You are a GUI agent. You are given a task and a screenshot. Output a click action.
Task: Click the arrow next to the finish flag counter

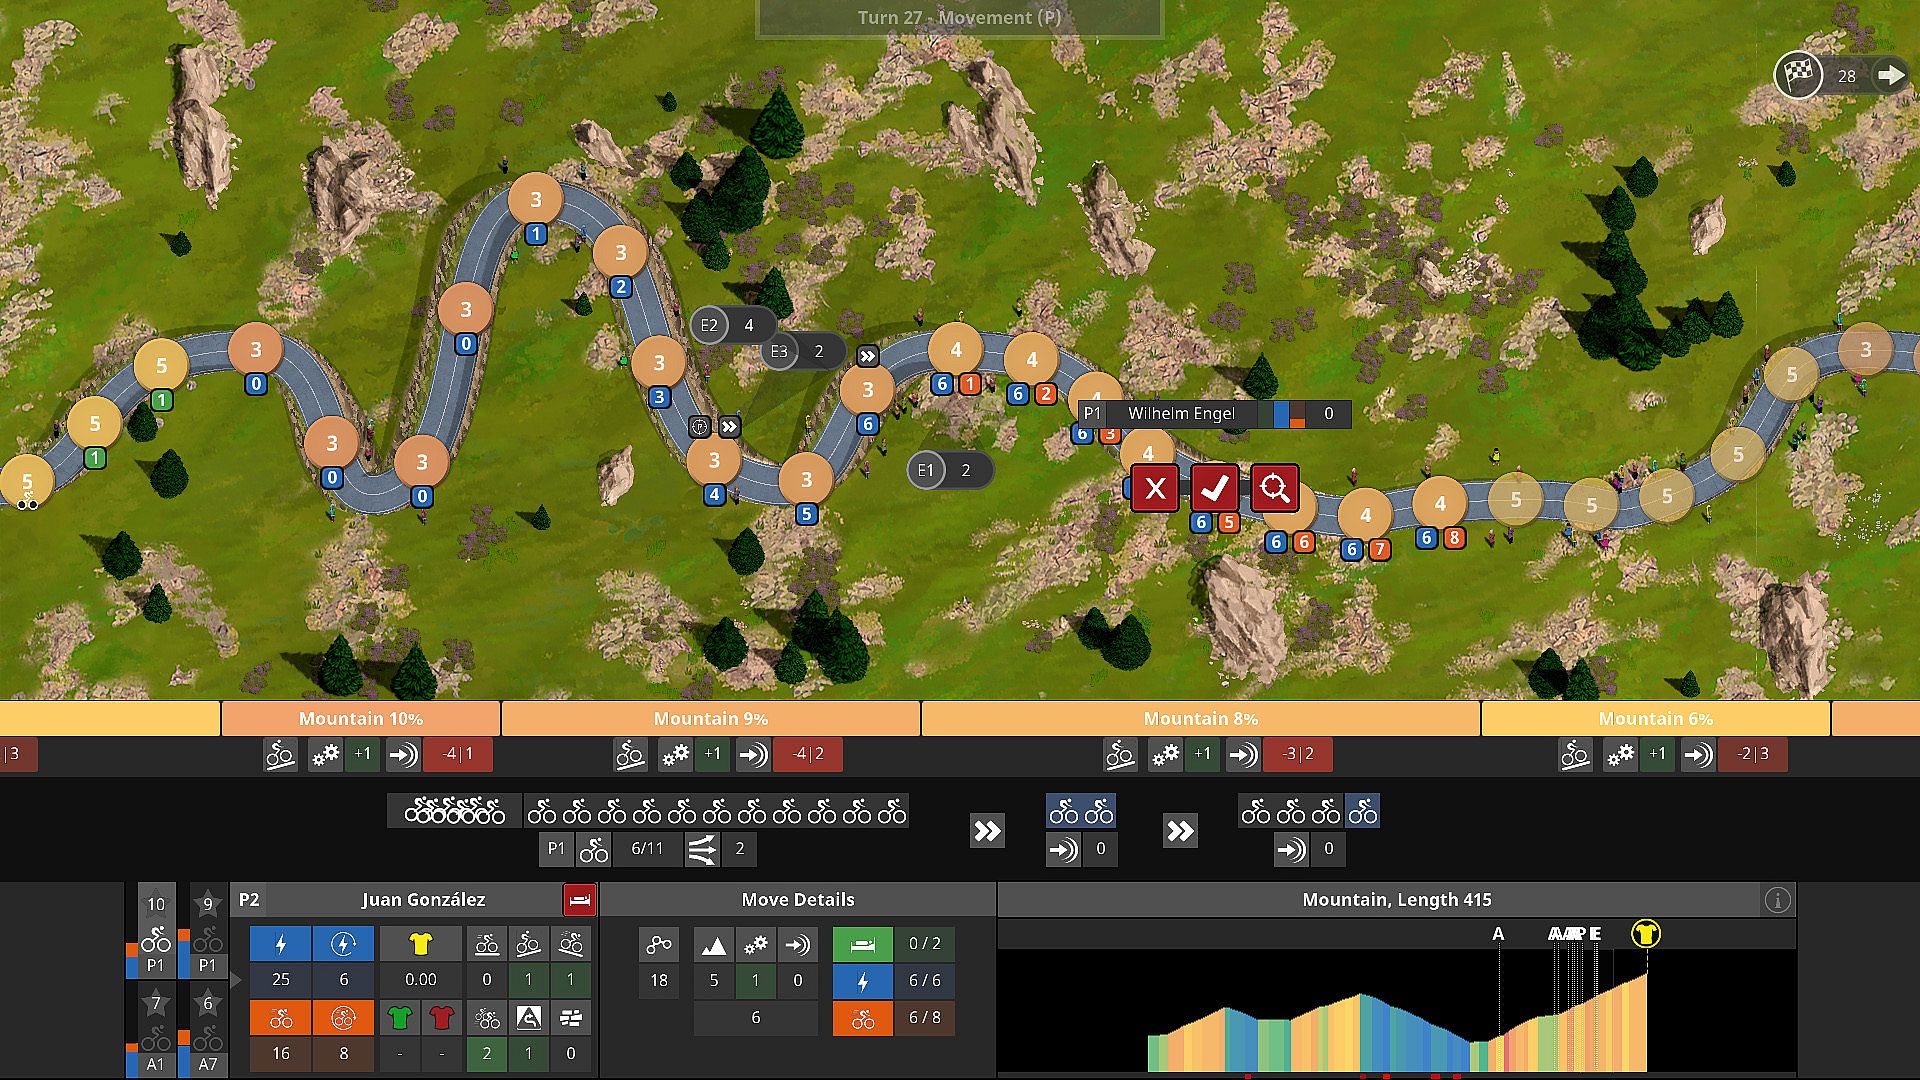[1890, 75]
